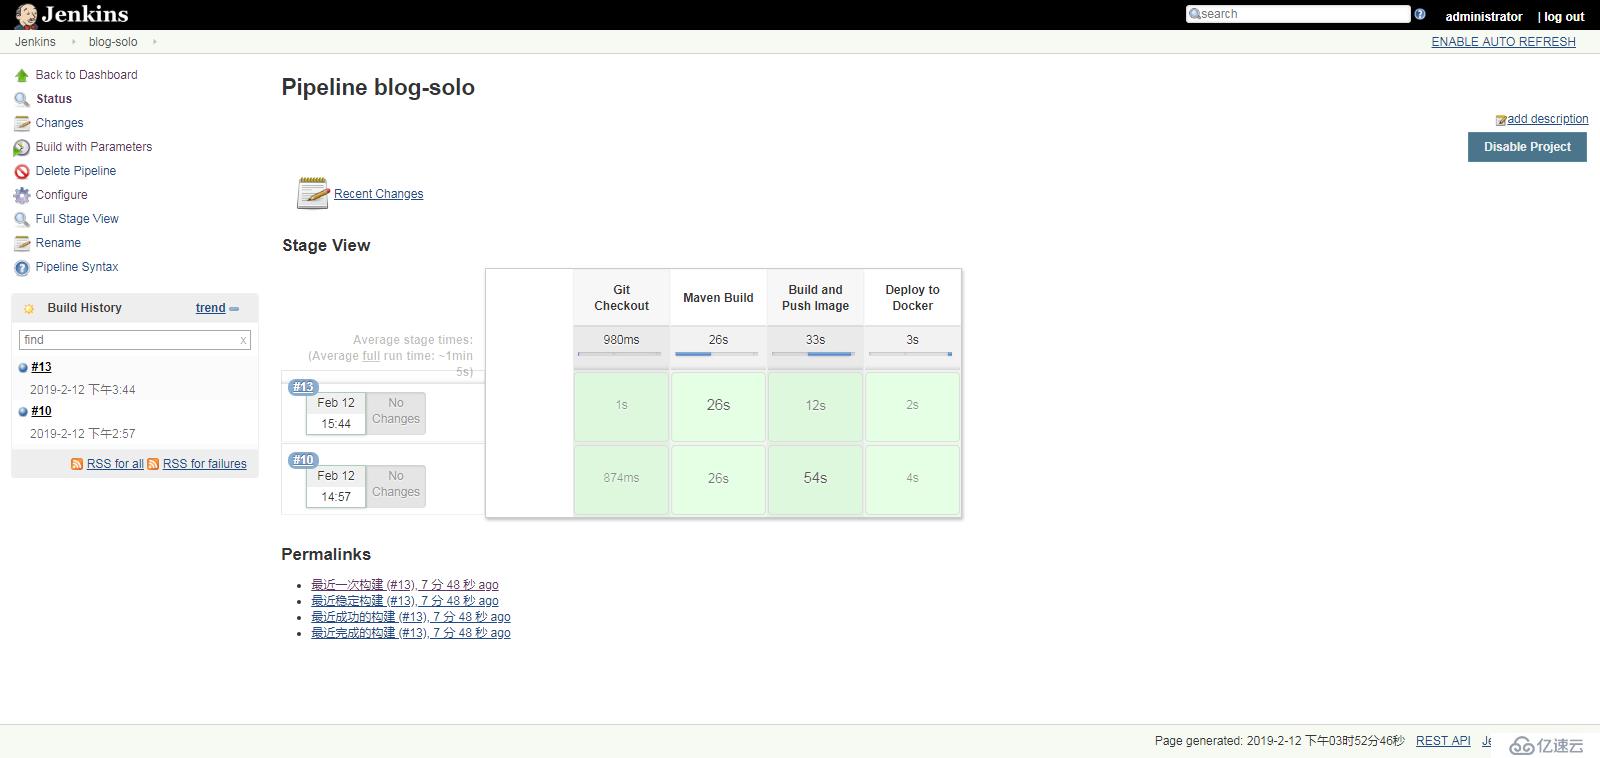
Task: Select Build with Parameters
Action: (94, 147)
